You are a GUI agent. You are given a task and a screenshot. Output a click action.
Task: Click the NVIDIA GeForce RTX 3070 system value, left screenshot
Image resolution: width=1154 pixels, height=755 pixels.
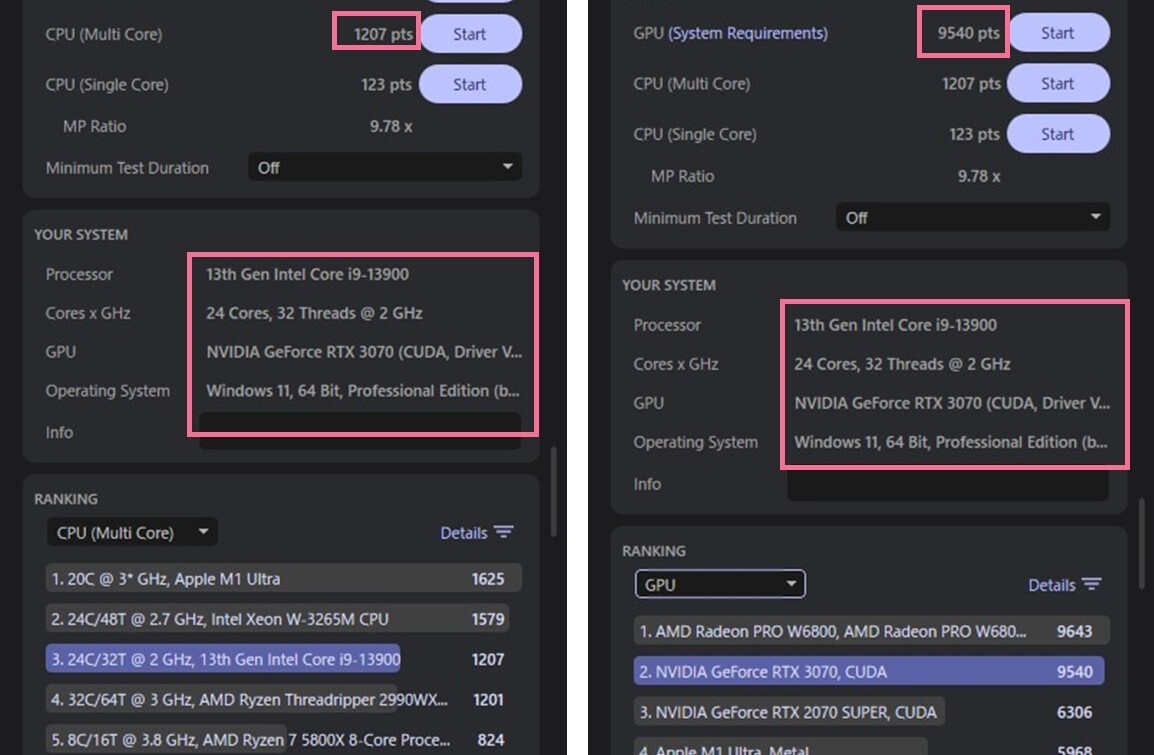364,352
